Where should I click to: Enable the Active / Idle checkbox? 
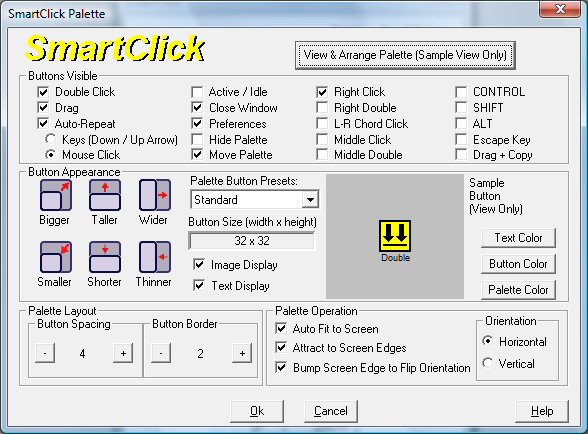197,92
